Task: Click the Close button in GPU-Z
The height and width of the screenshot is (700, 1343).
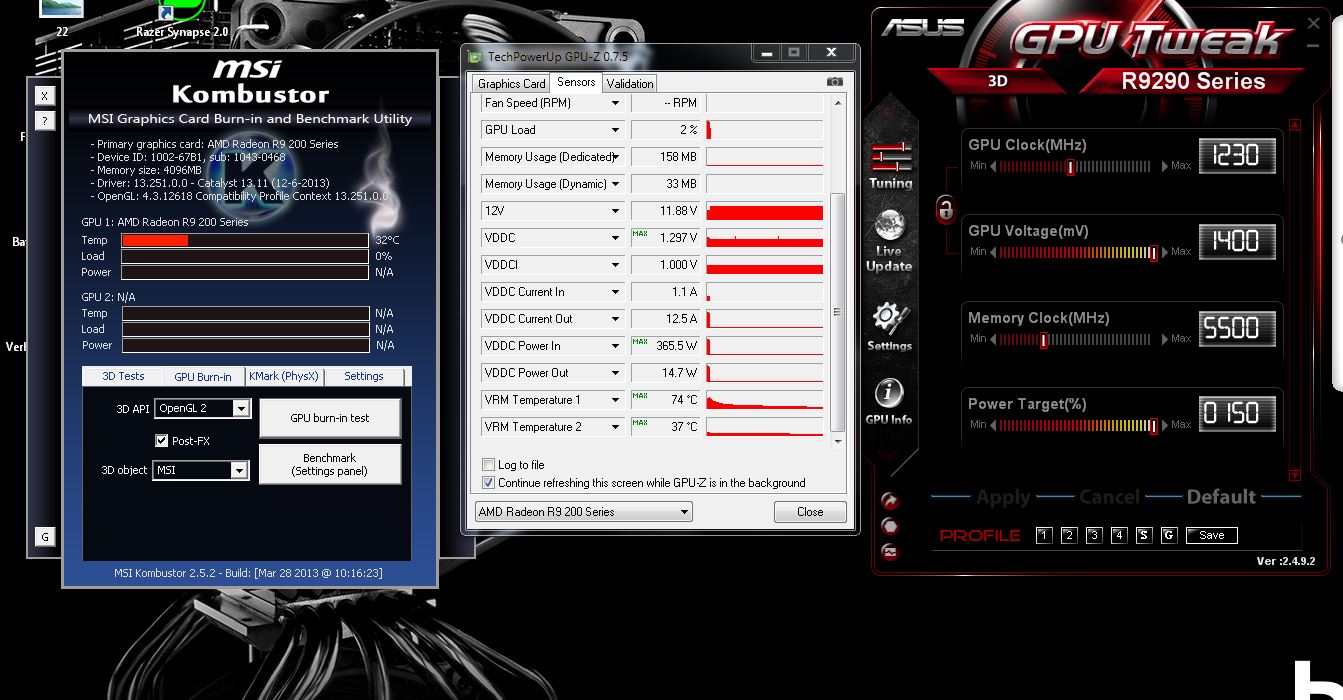Action: (x=810, y=512)
